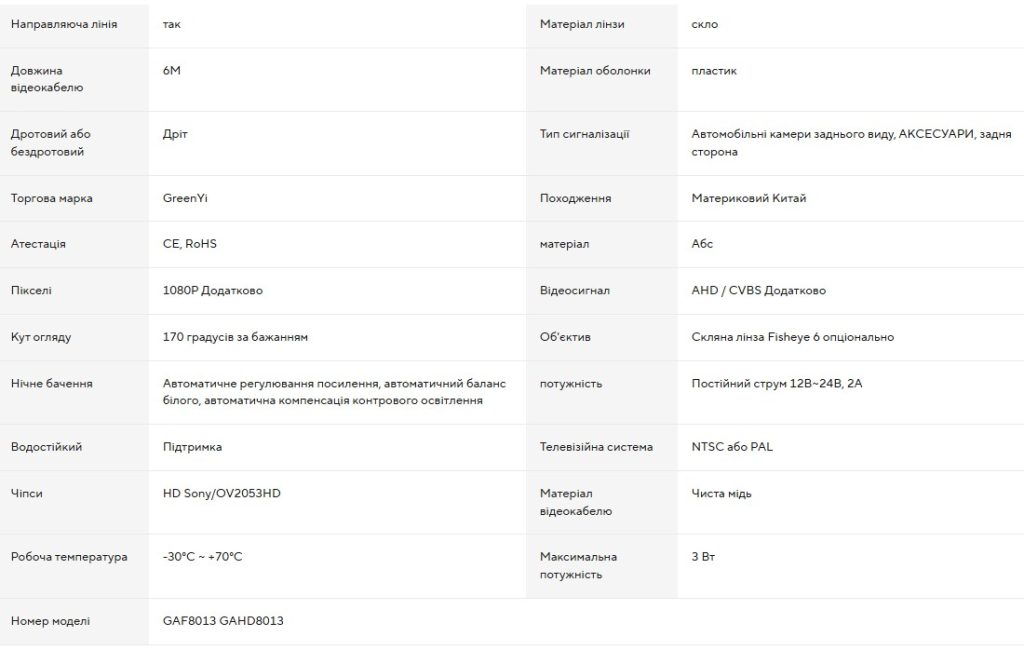Click the "Матеріал лінзи" label
This screenshot has height=650, width=1024.
coord(582,24)
